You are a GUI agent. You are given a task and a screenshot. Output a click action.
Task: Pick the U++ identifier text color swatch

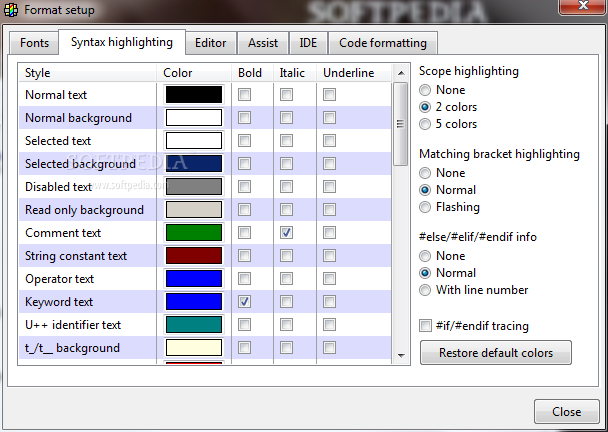click(x=194, y=325)
